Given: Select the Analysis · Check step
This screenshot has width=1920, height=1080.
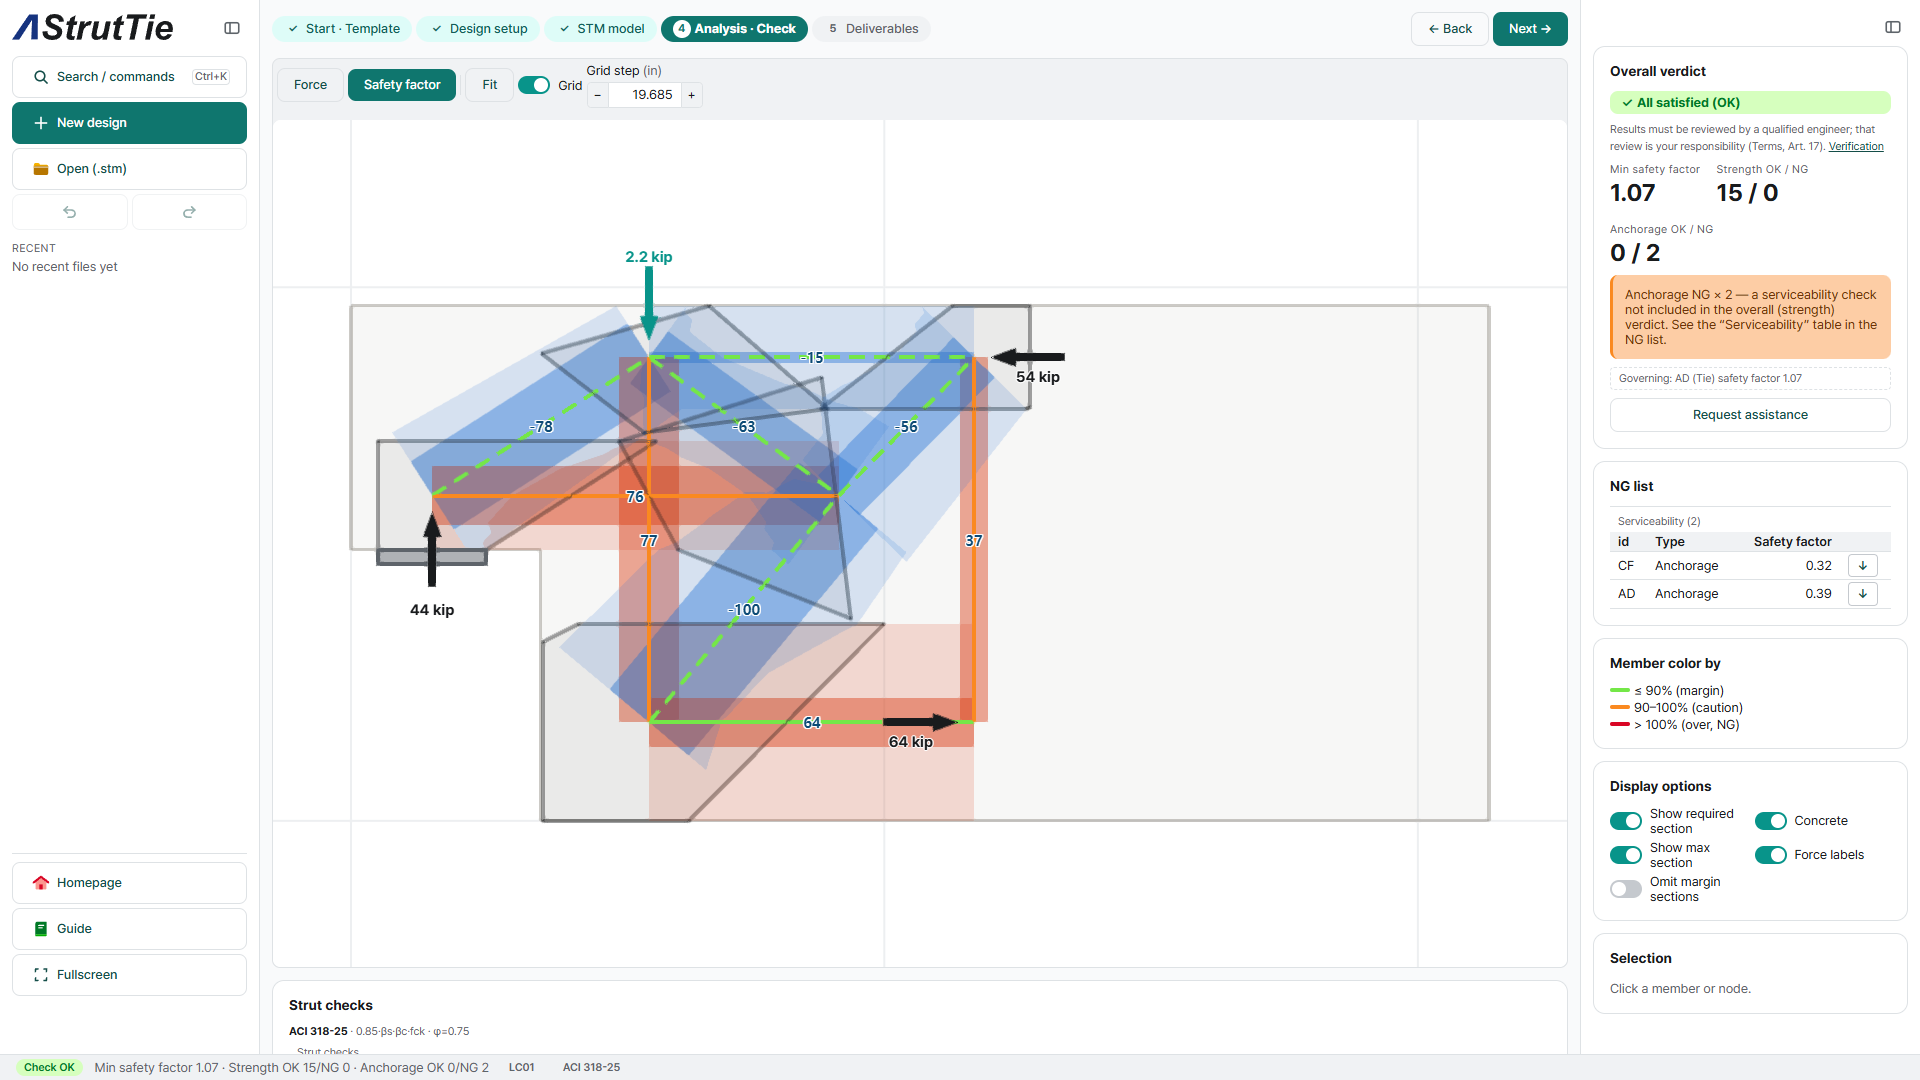Looking at the screenshot, I should [x=735, y=29].
